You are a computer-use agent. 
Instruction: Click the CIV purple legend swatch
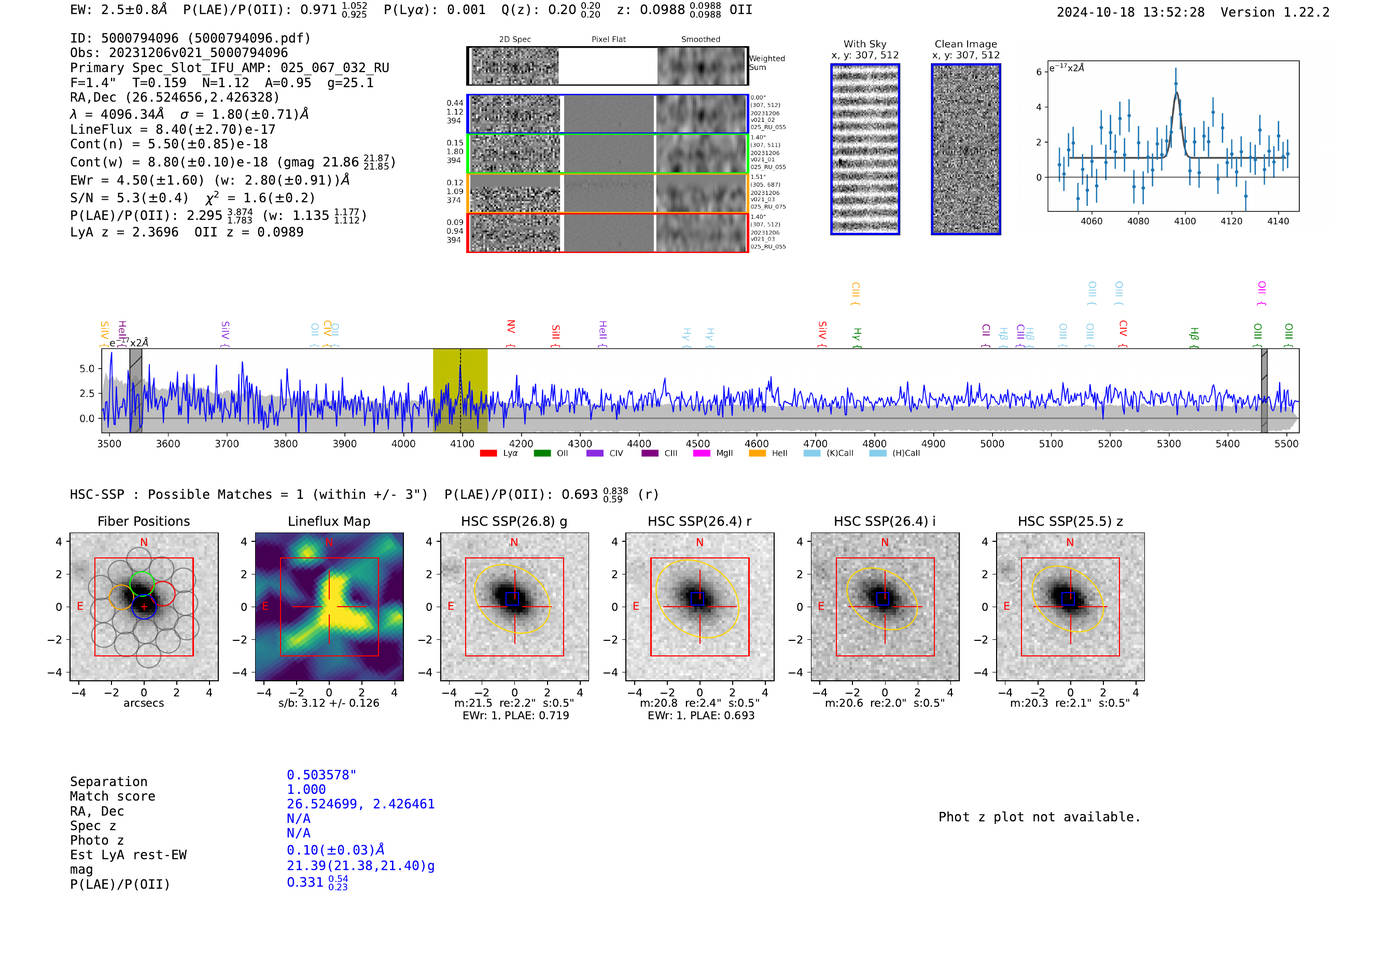point(595,453)
